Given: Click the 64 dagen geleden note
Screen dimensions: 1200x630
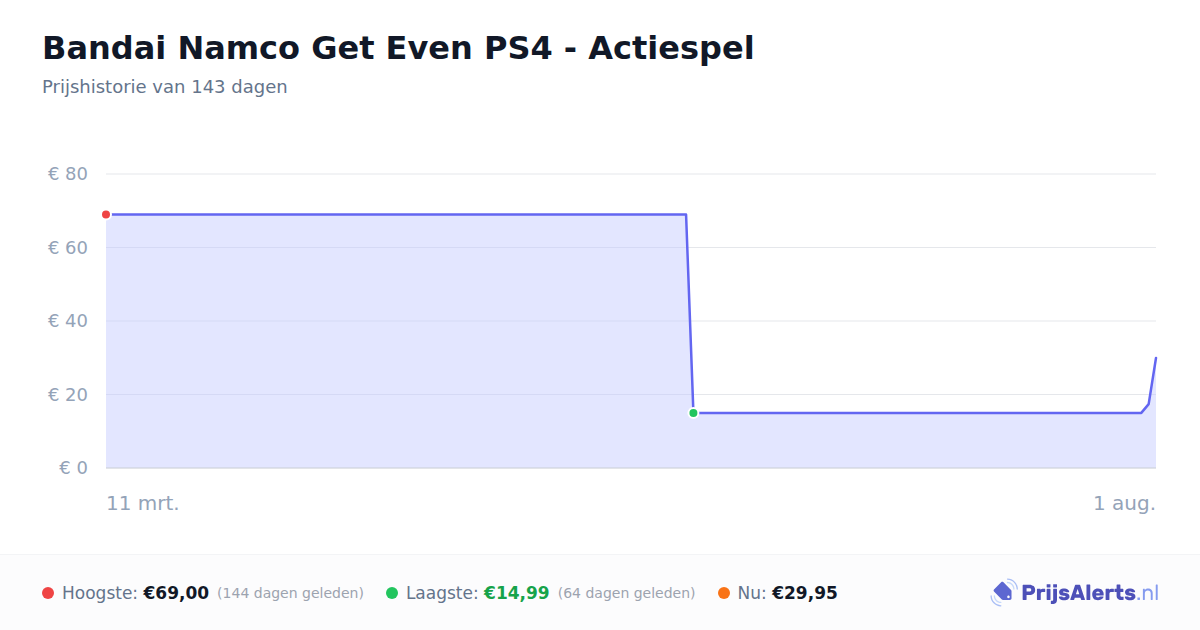Looking at the screenshot, I should click(626, 593).
